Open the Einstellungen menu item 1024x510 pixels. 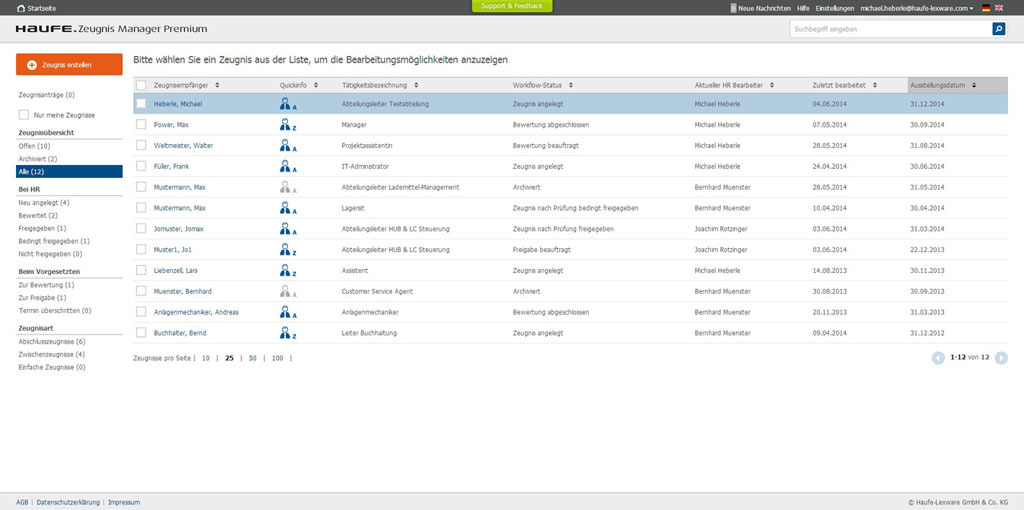click(x=835, y=8)
